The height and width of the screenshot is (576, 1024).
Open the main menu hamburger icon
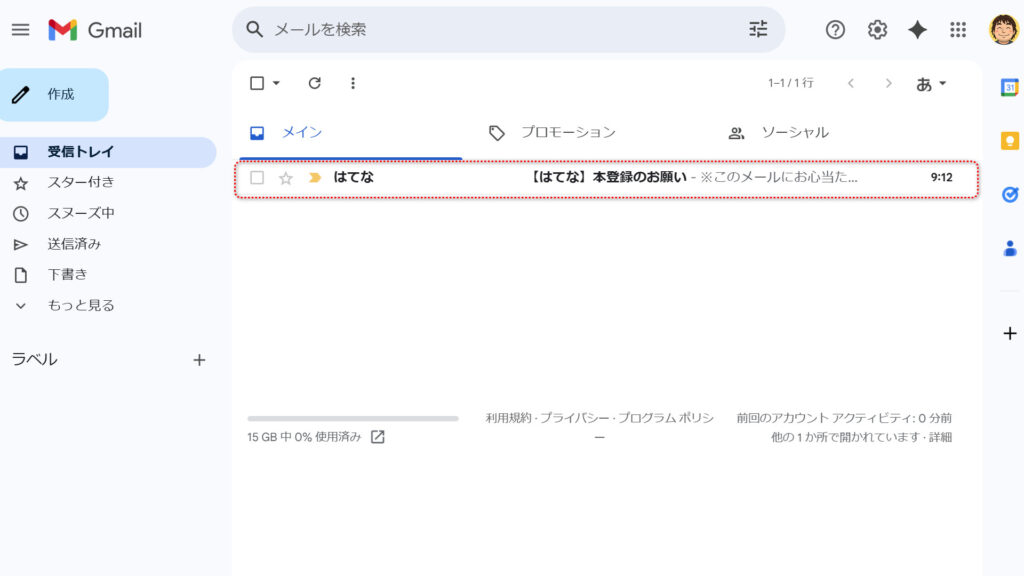20,30
